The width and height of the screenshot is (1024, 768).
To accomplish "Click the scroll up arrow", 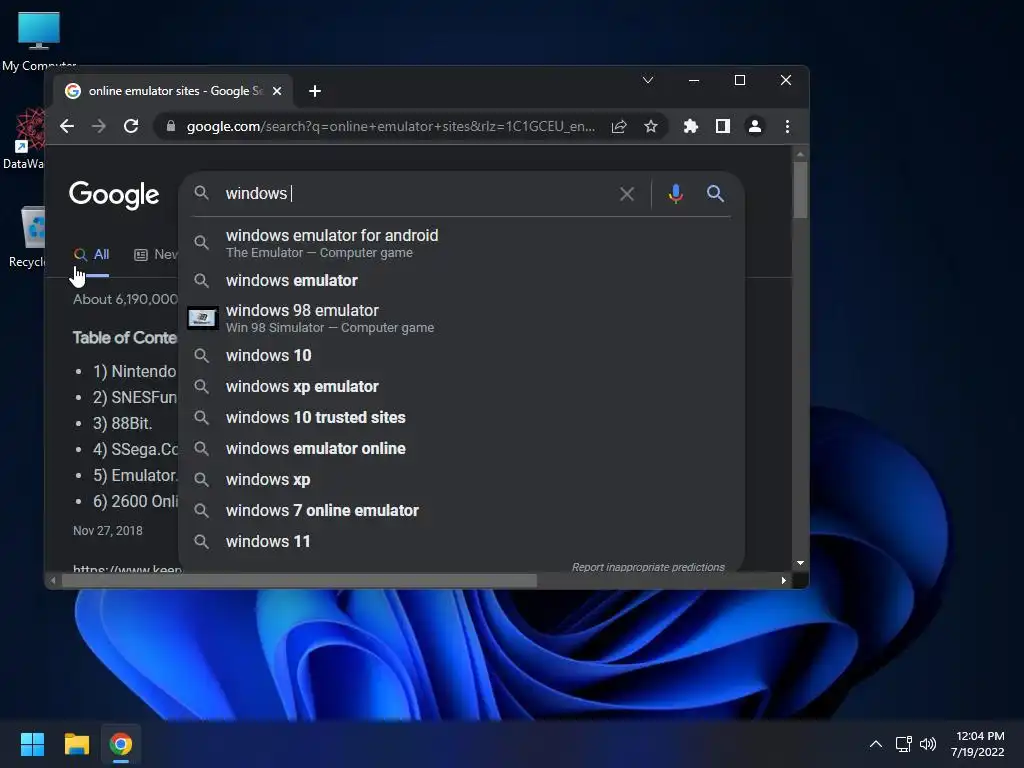I will [800, 154].
